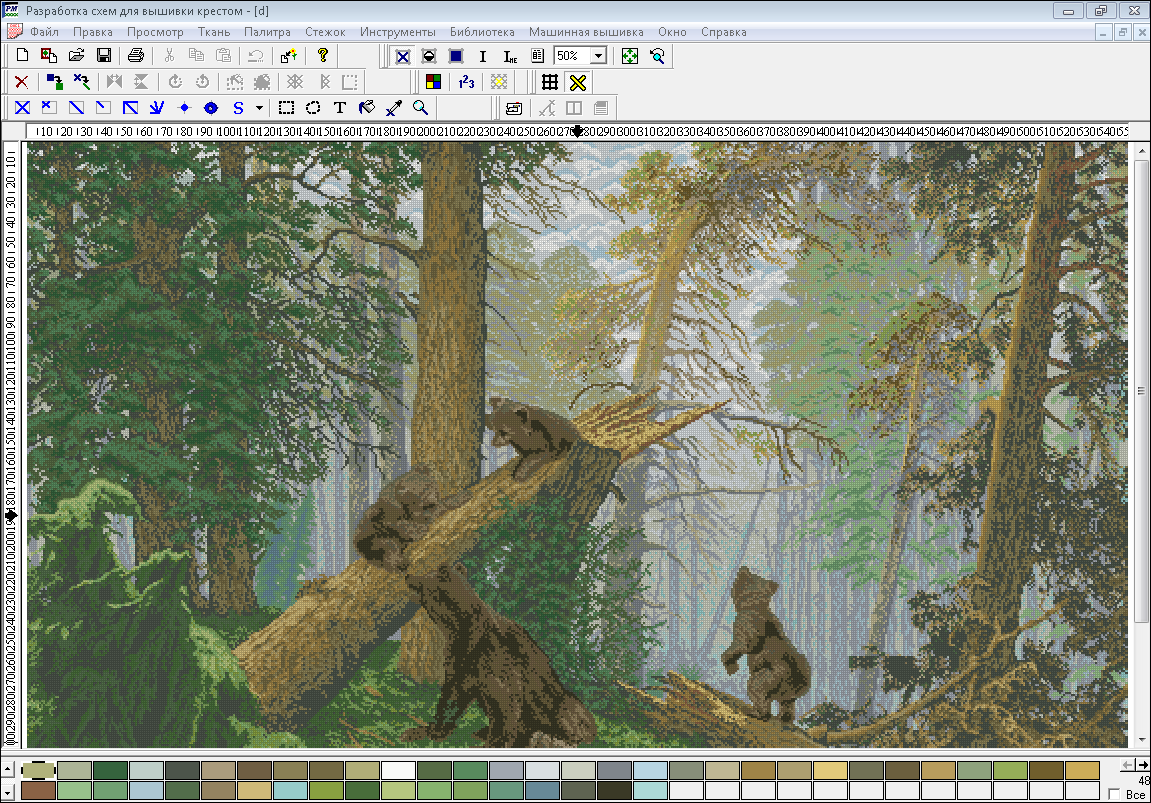Click the red X delete icon
The width and height of the screenshot is (1151, 803).
click(22, 81)
